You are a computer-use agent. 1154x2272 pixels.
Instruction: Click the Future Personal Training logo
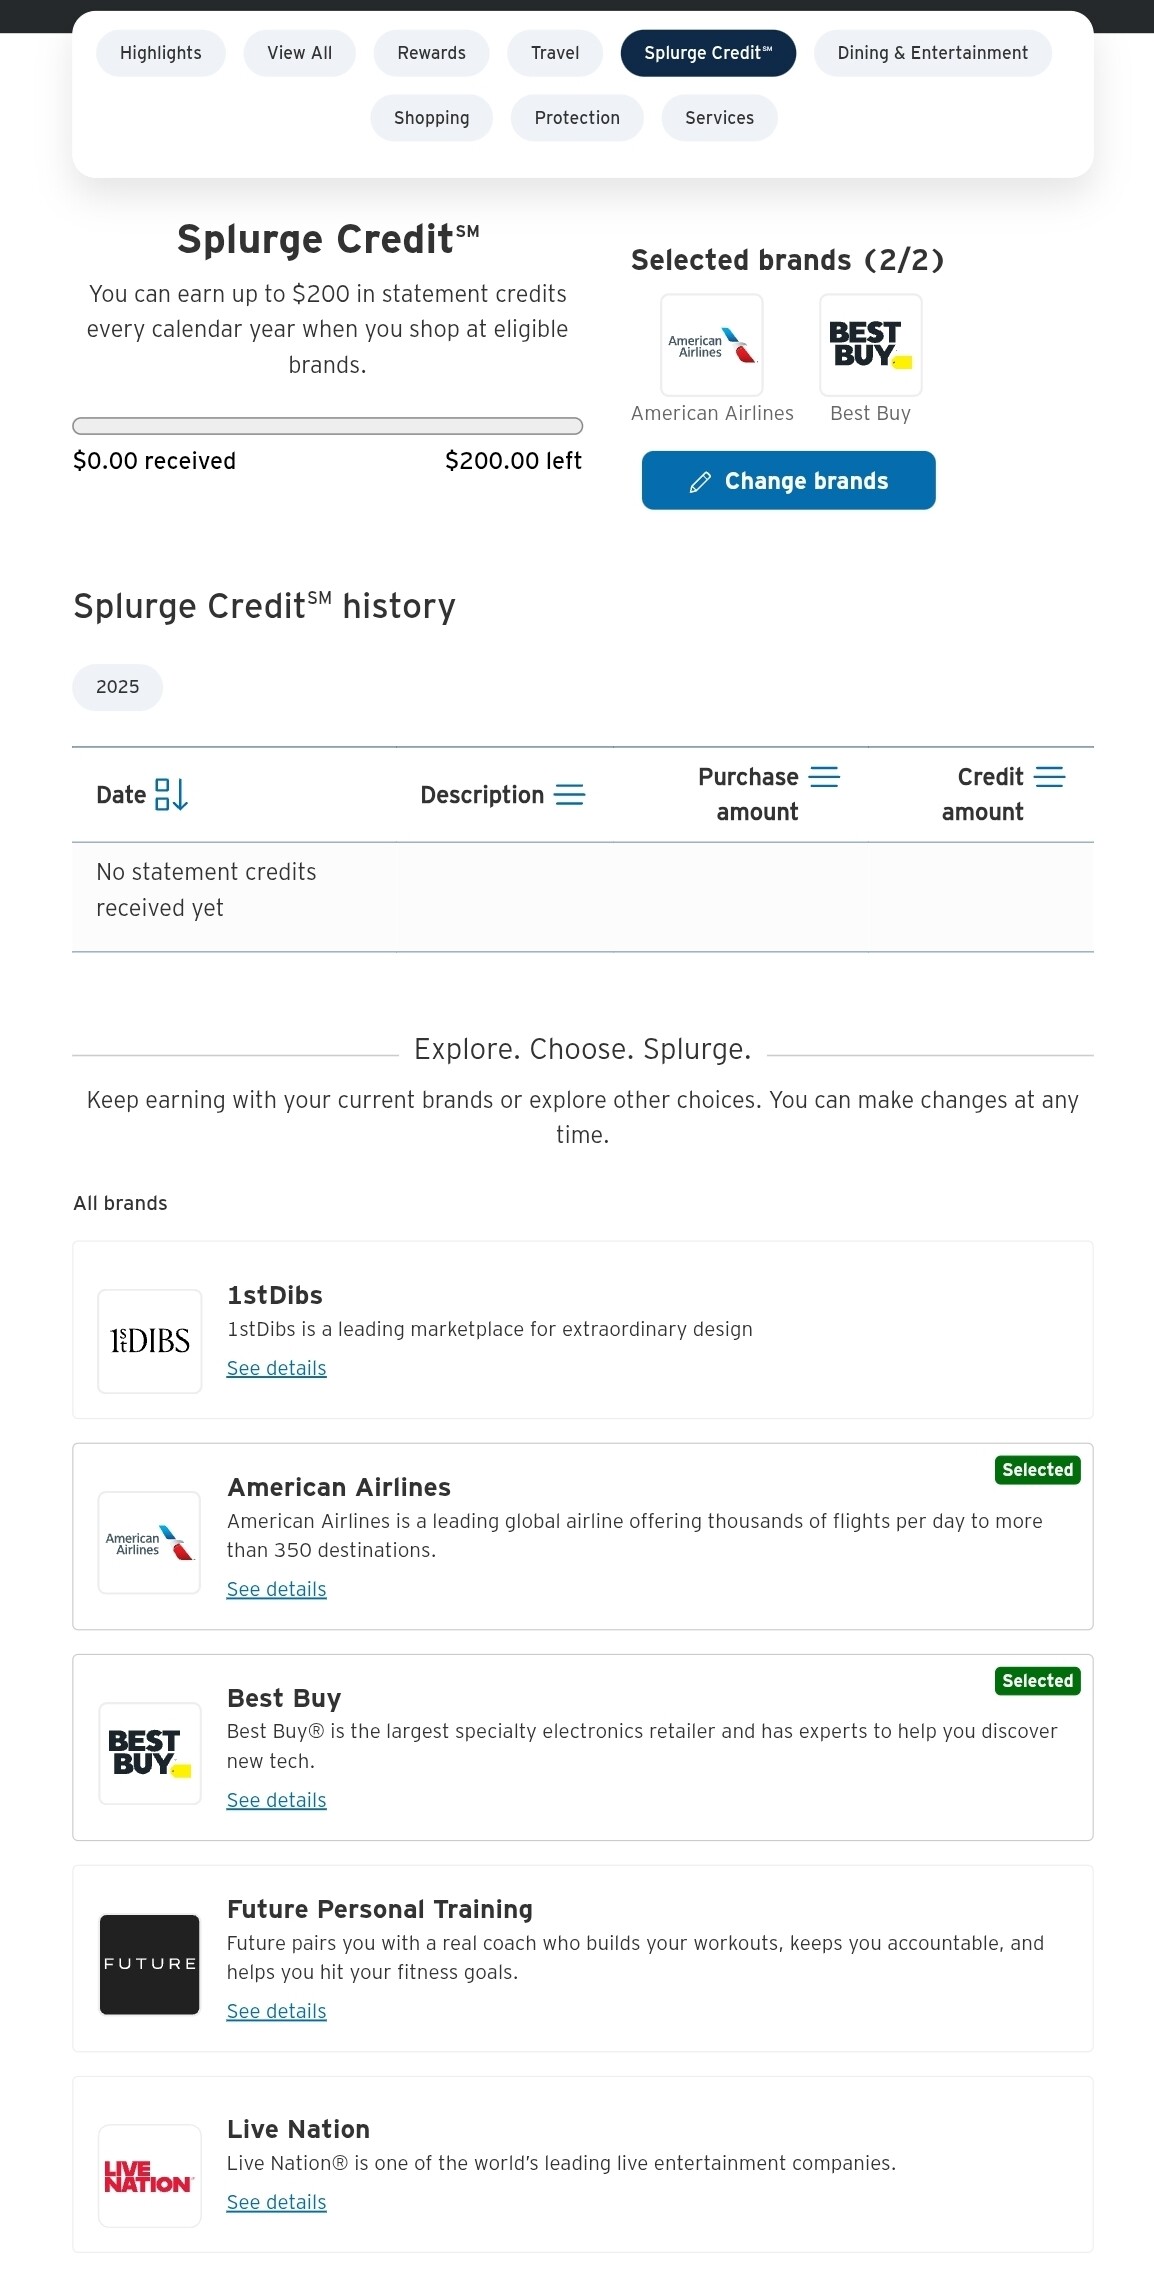[x=150, y=1964]
